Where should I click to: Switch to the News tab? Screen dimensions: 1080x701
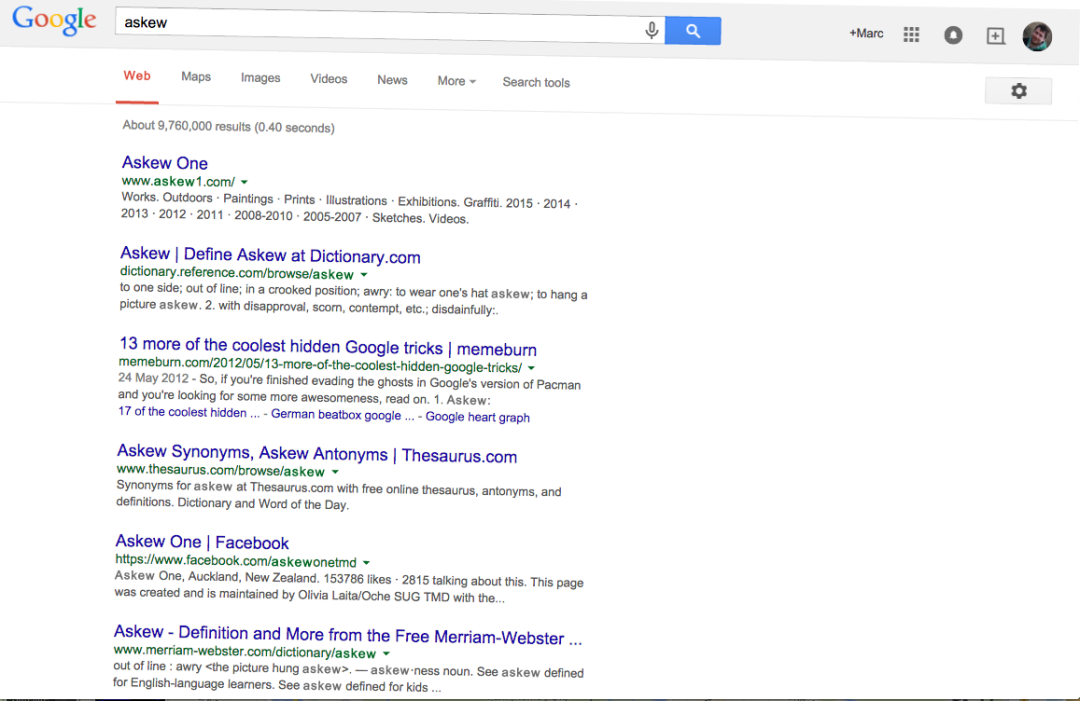pyautogui.click(x=392, y=80)
